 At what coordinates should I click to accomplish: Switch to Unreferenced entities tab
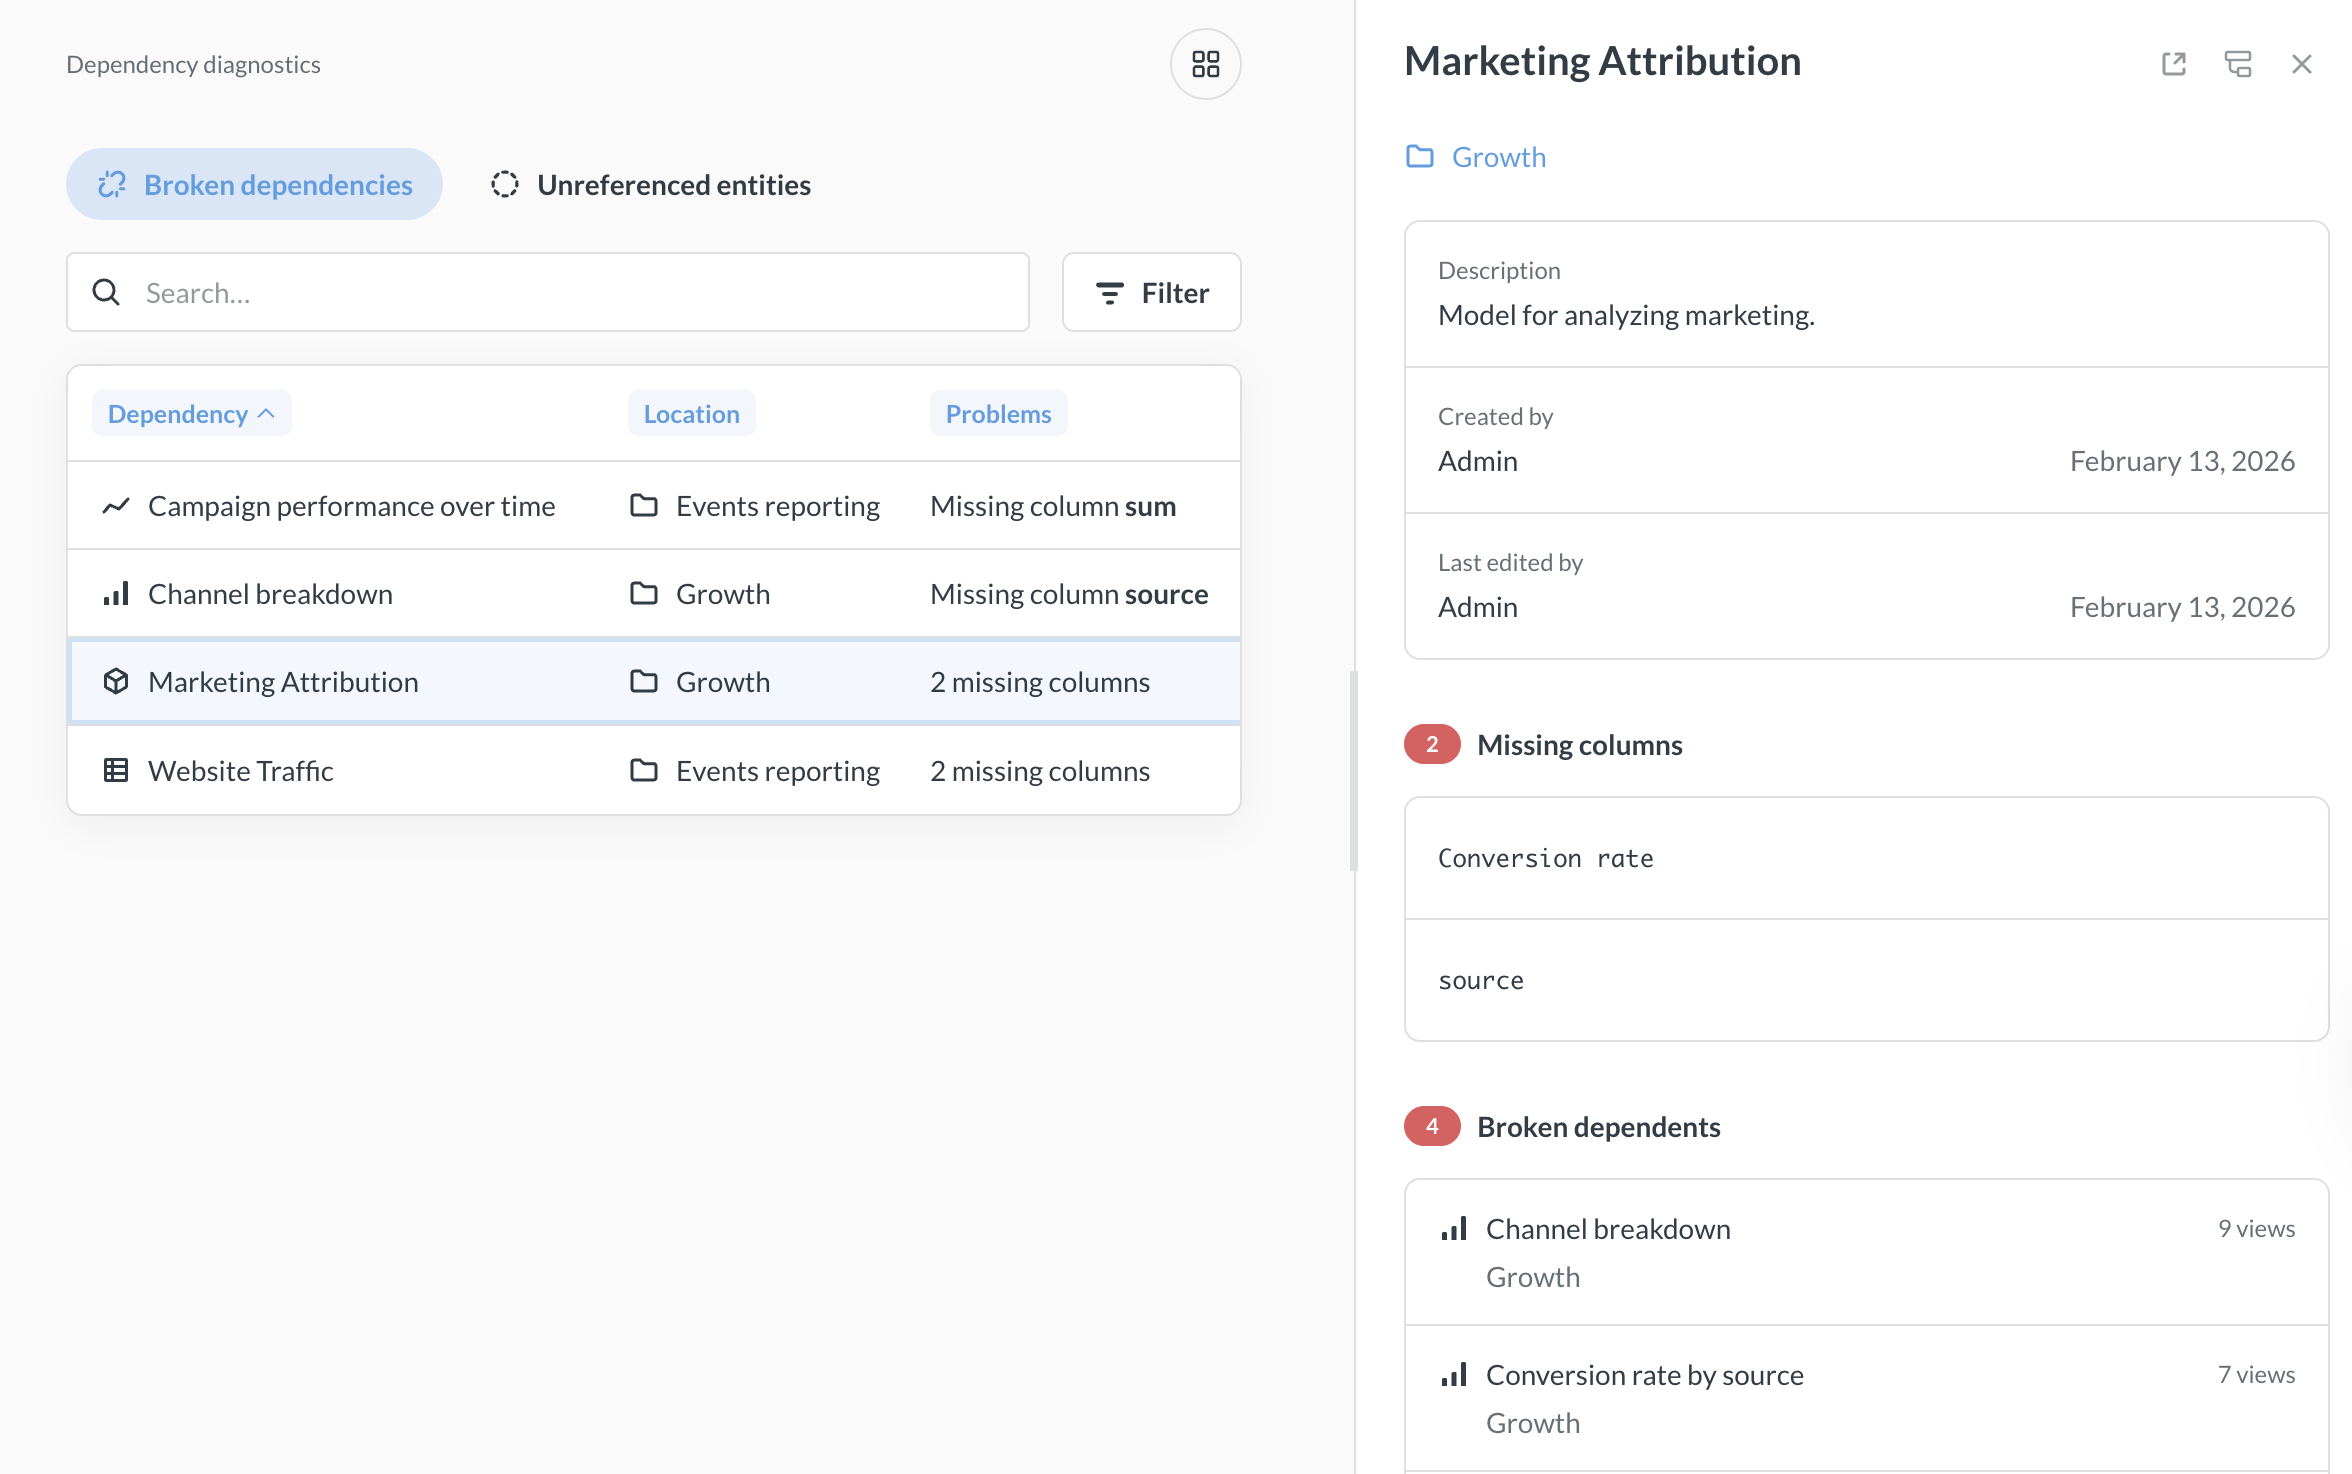tap(652, 185)
